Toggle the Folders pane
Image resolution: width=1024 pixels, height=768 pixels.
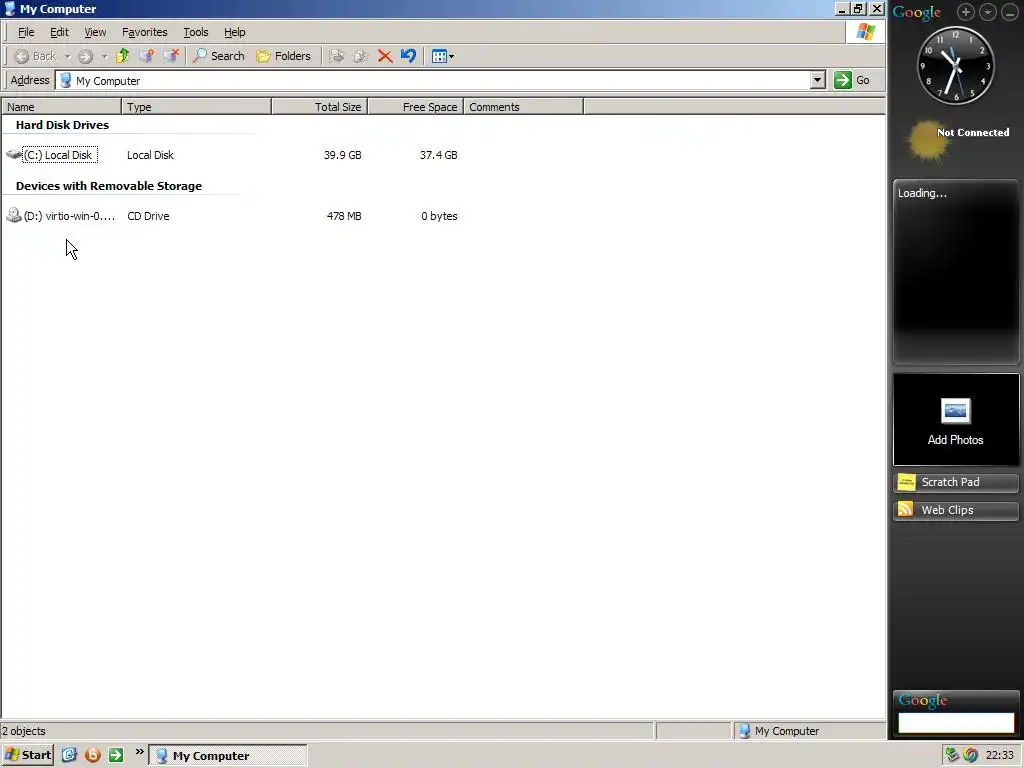pyautogui.click(x=283, y=56)
